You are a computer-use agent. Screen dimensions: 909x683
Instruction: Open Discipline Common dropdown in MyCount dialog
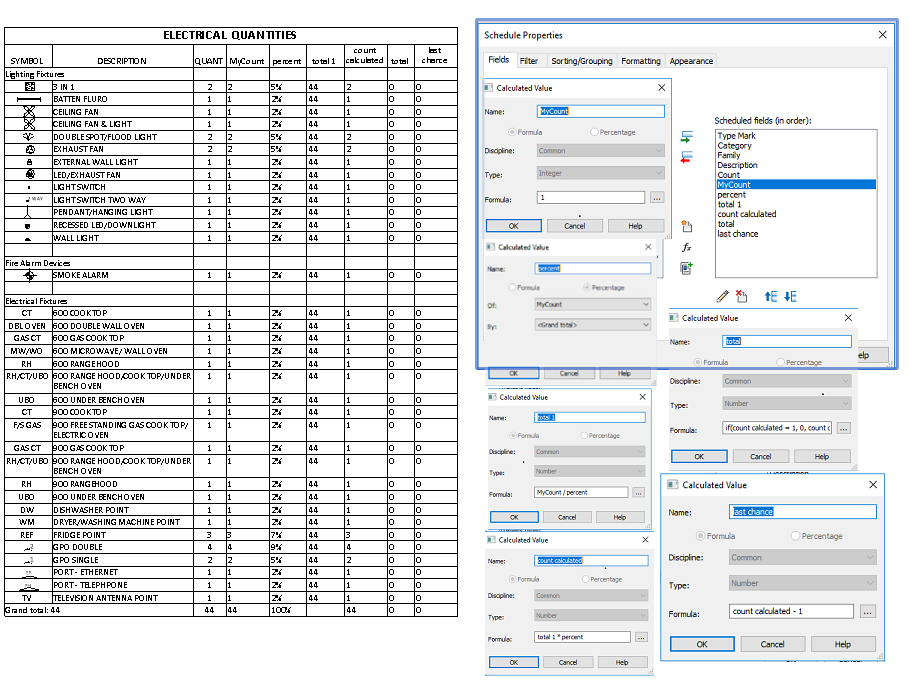coord(601,151)
